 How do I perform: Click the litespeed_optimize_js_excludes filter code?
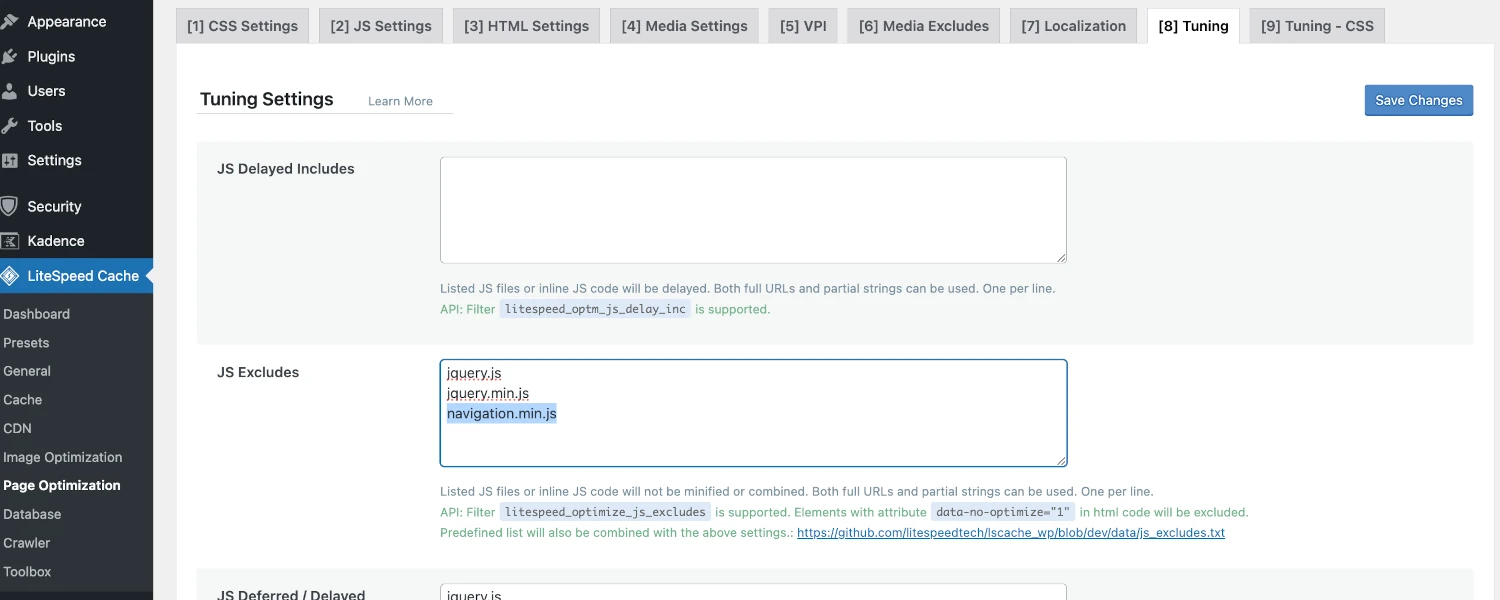(x=606, y=512)
